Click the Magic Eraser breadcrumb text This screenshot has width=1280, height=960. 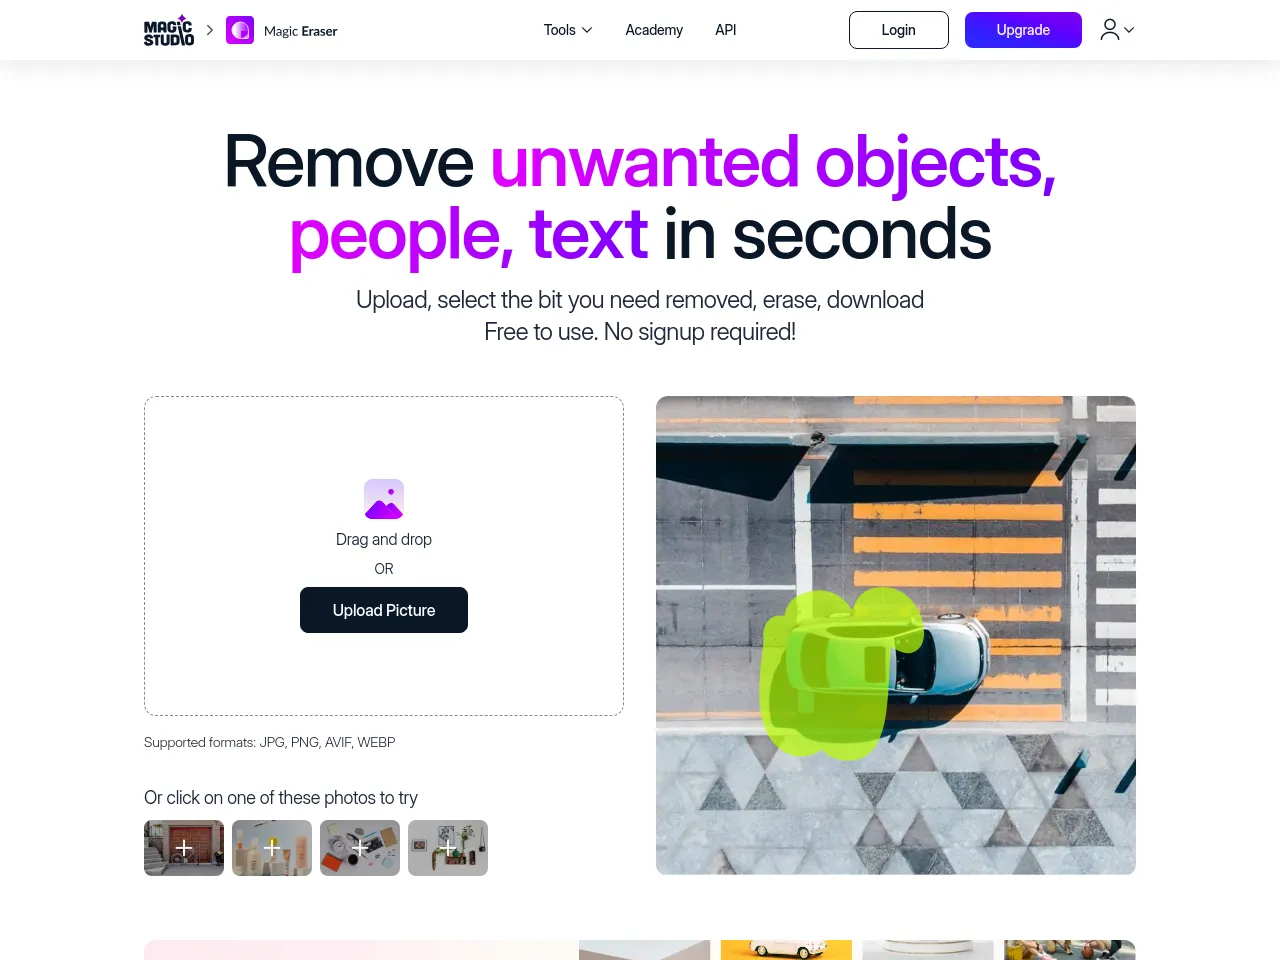(300, 31)
